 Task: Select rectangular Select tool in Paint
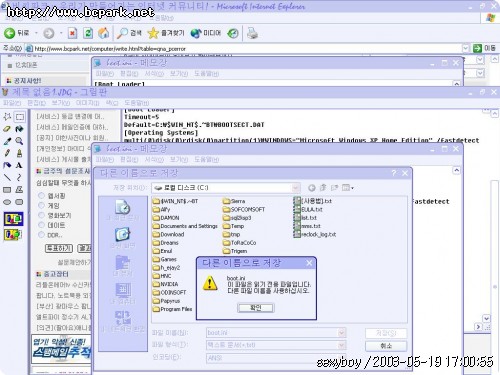20,117
